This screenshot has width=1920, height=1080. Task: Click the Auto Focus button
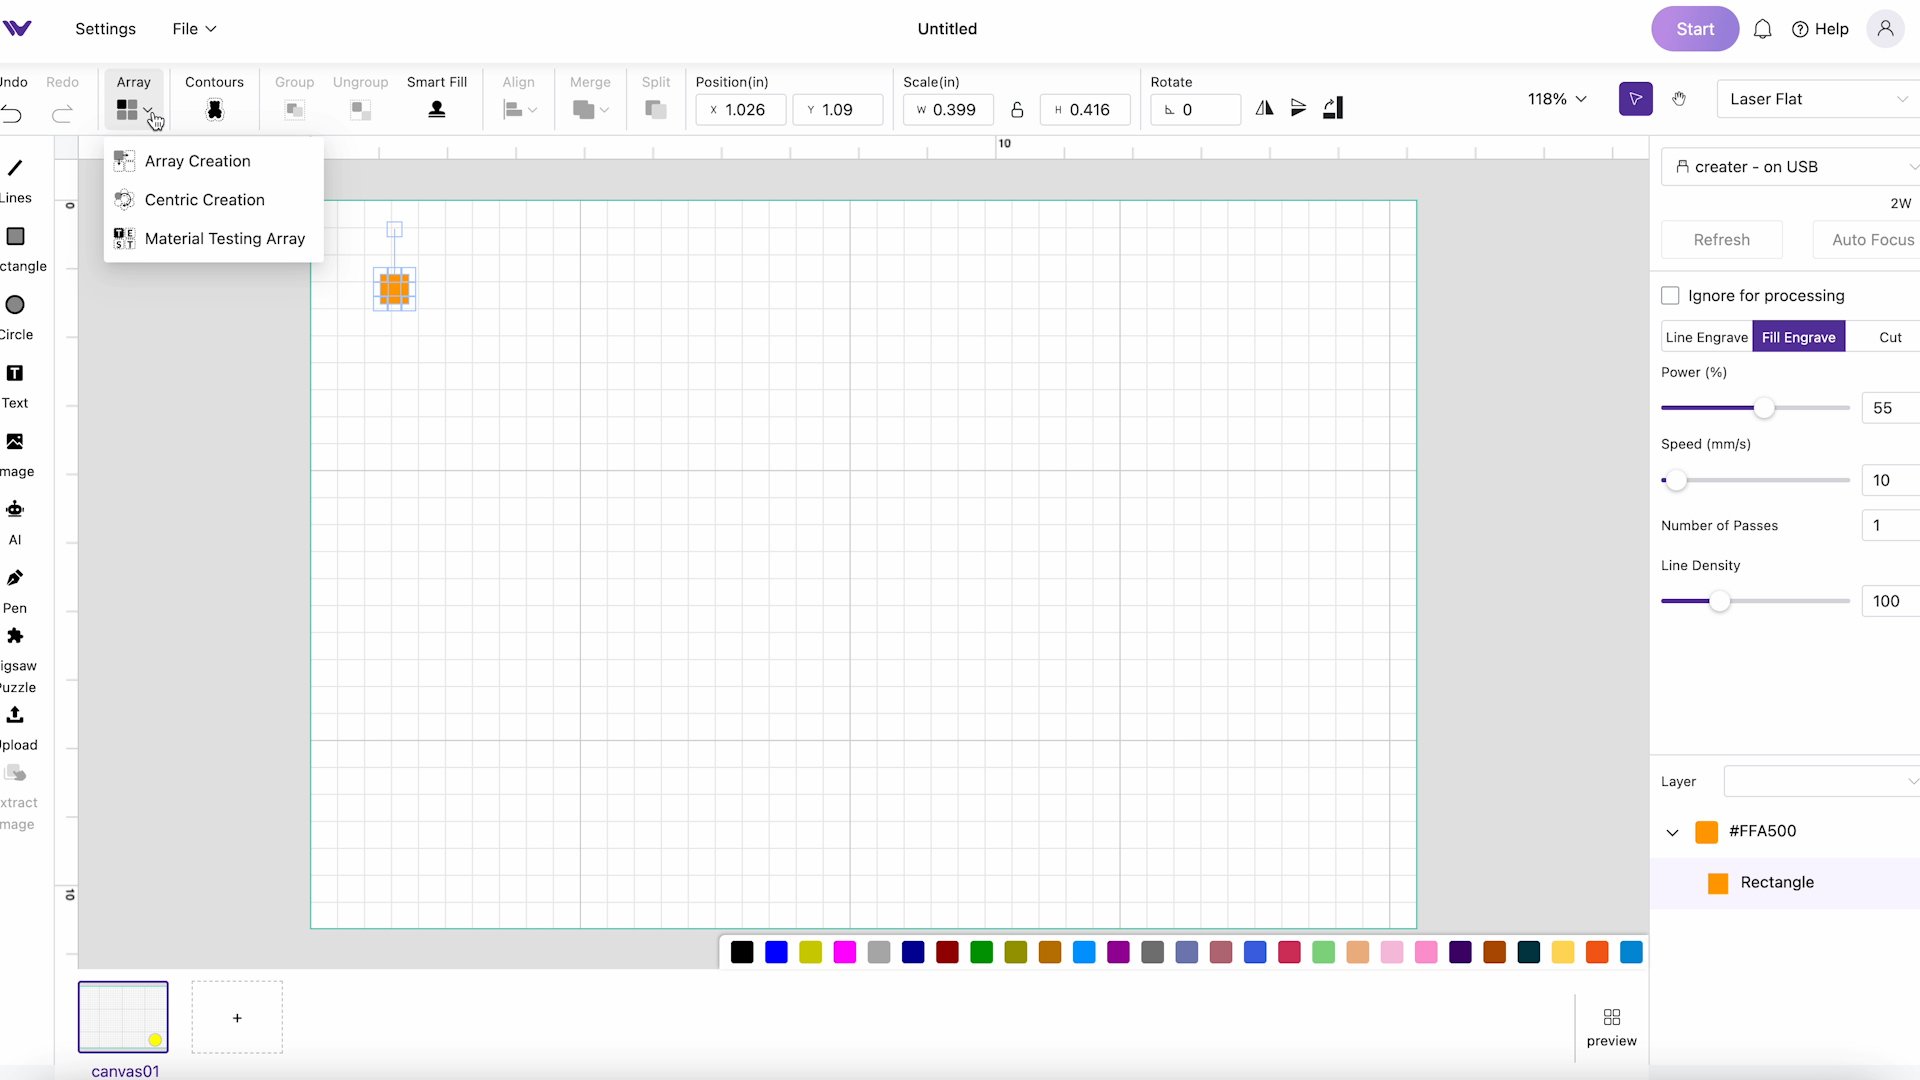[1873, 239]
